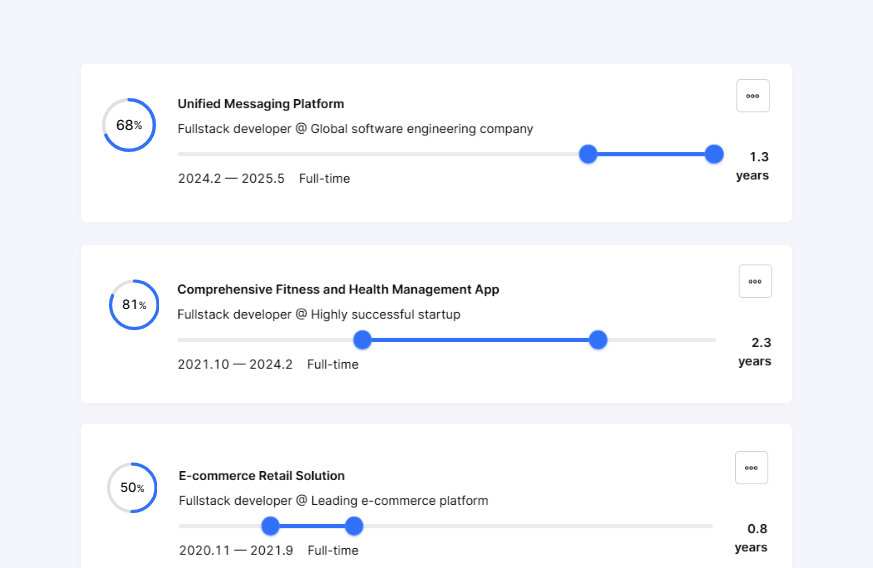Open more options for Unified Messaging Platform
Screen dimensions: 873x568
pos(753,96)
